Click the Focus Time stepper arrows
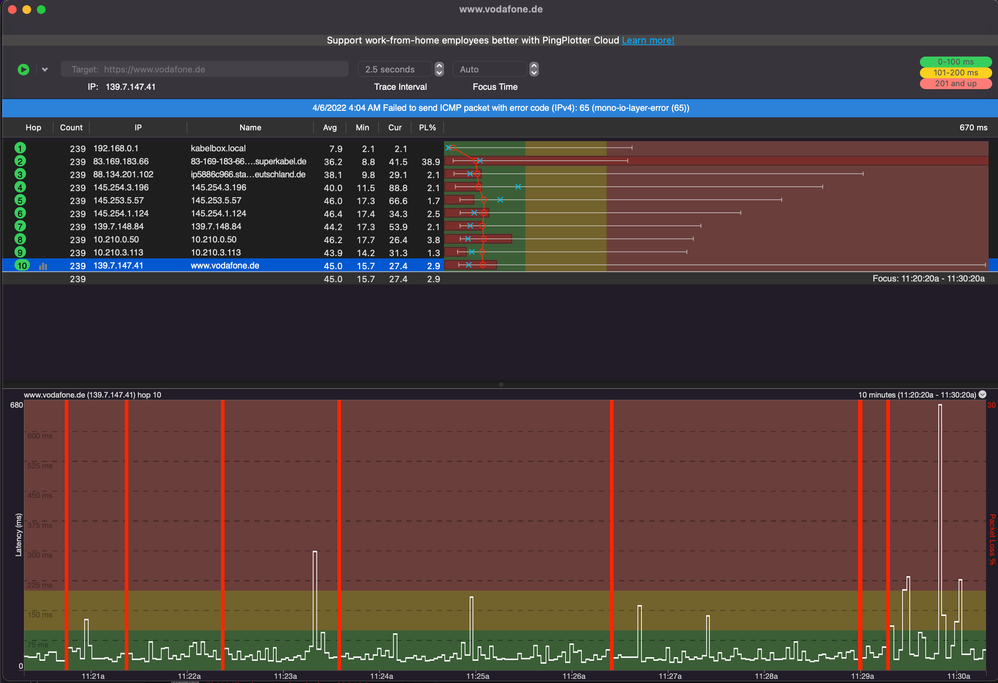The image size is (998, 683). pos(534,69)
